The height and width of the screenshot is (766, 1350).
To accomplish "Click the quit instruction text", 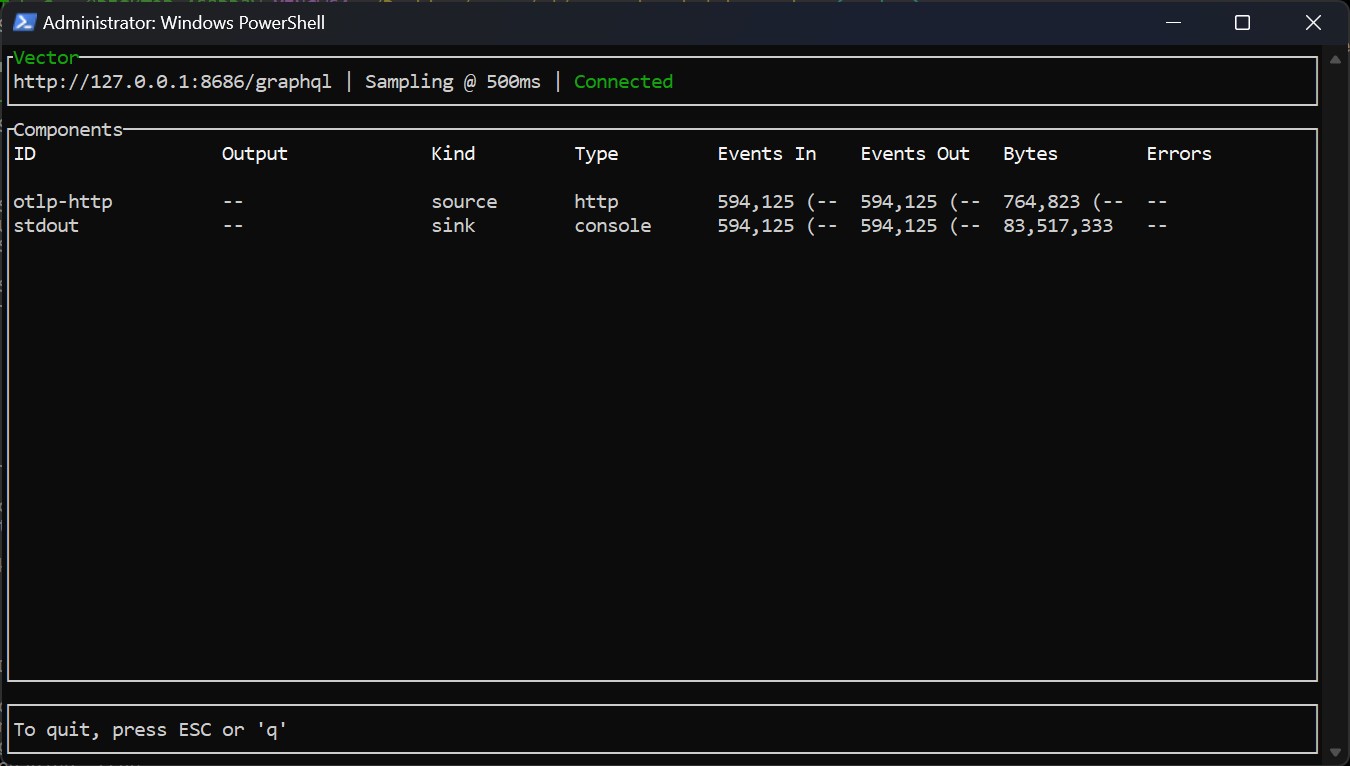I will pyautogui.click(x=150, y=730).
